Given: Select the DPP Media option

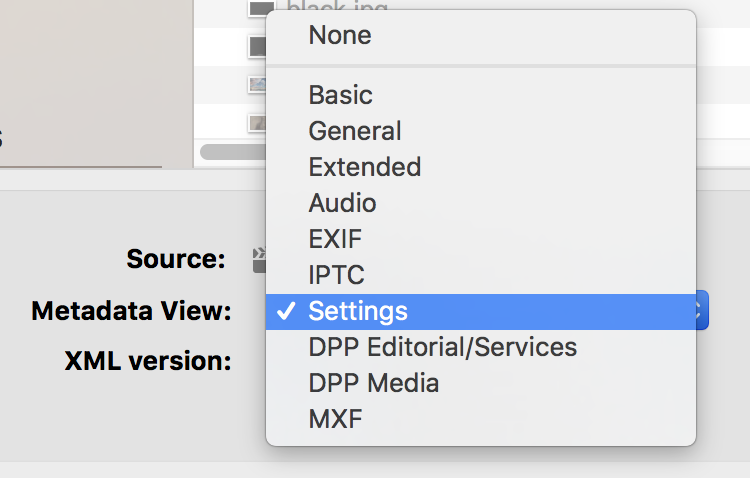Looking at the screenshot, I should (x=373, y=383).
